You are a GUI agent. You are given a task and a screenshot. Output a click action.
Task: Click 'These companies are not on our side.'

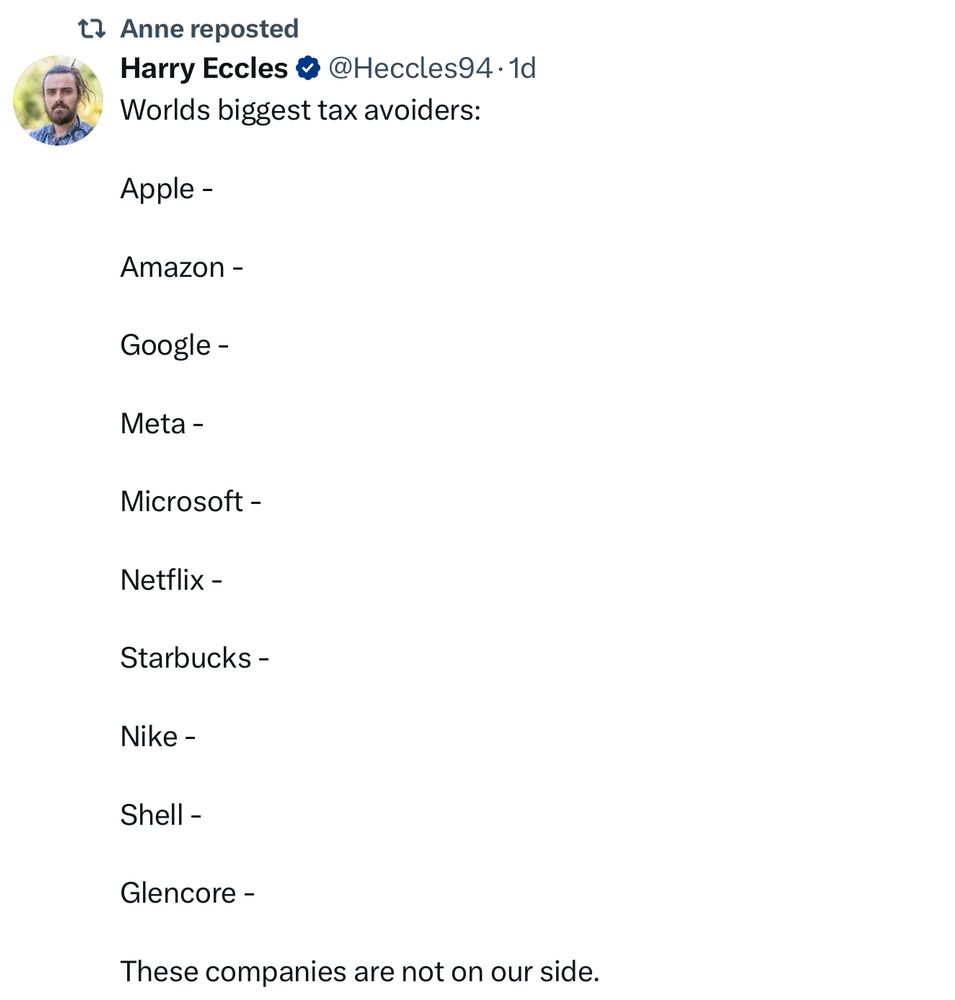(x=359, y=971)
